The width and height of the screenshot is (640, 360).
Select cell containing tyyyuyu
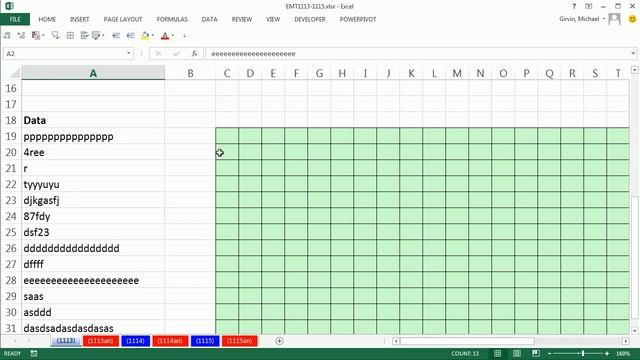tap(93, 184)
